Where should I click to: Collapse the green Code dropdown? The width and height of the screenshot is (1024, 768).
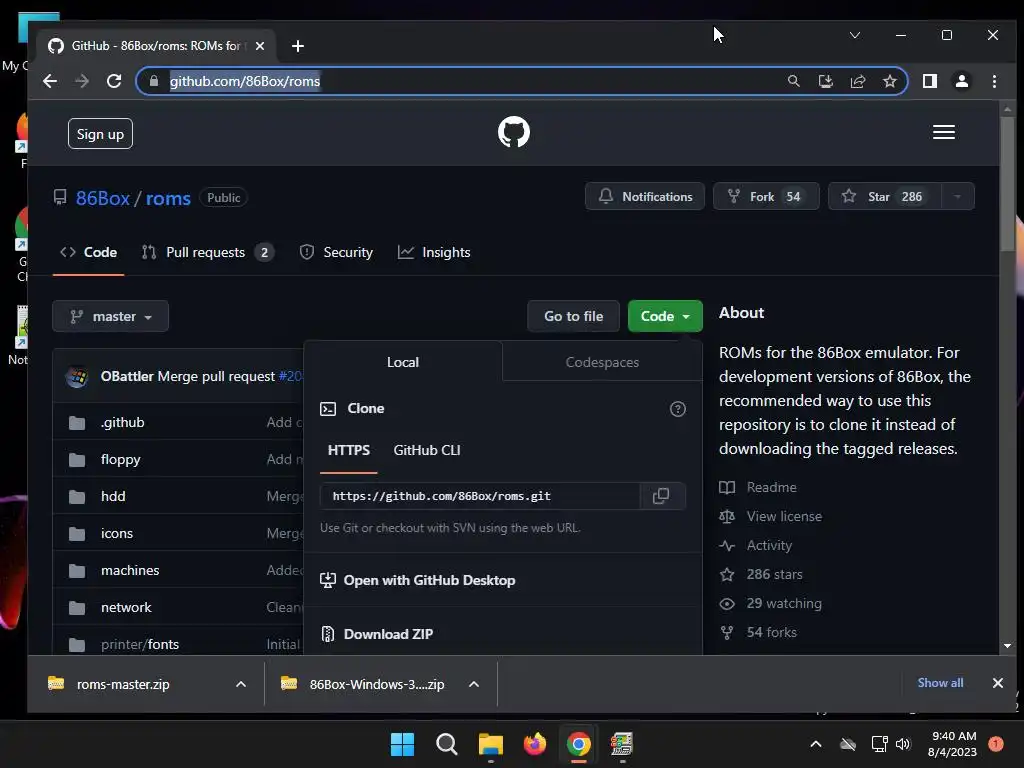point(665,316)
